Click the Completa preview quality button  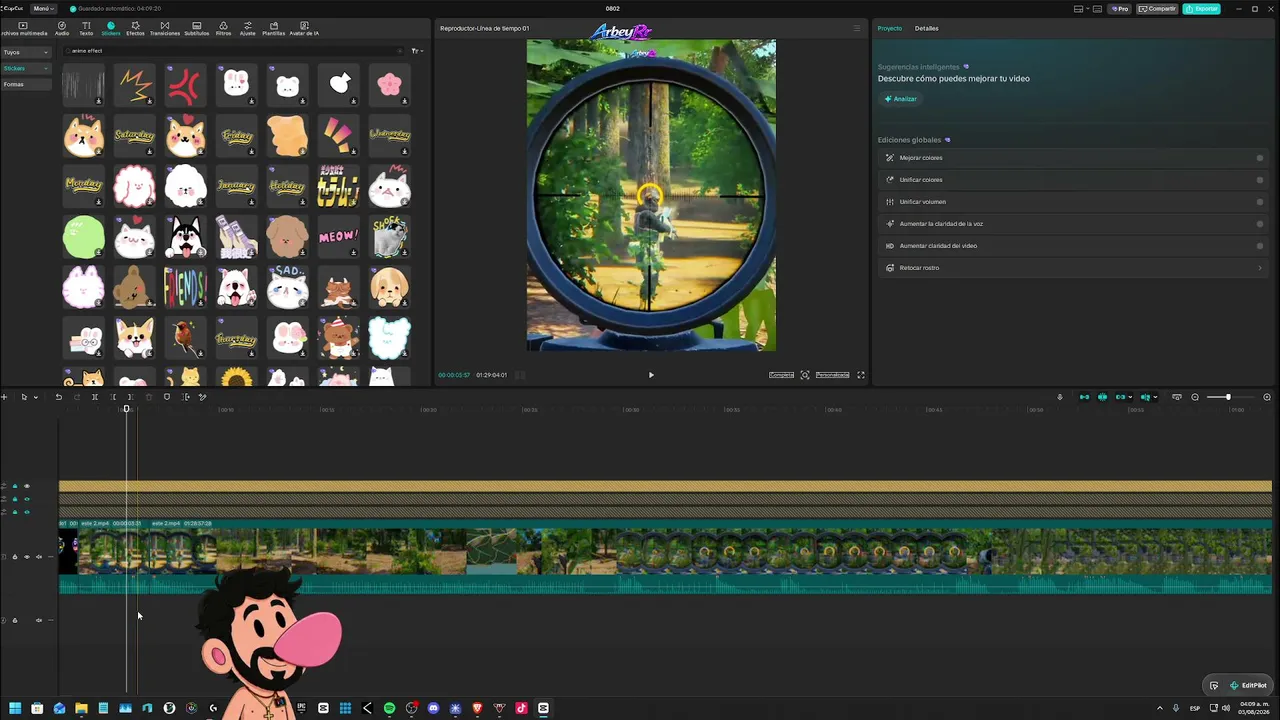click(781, 375)
